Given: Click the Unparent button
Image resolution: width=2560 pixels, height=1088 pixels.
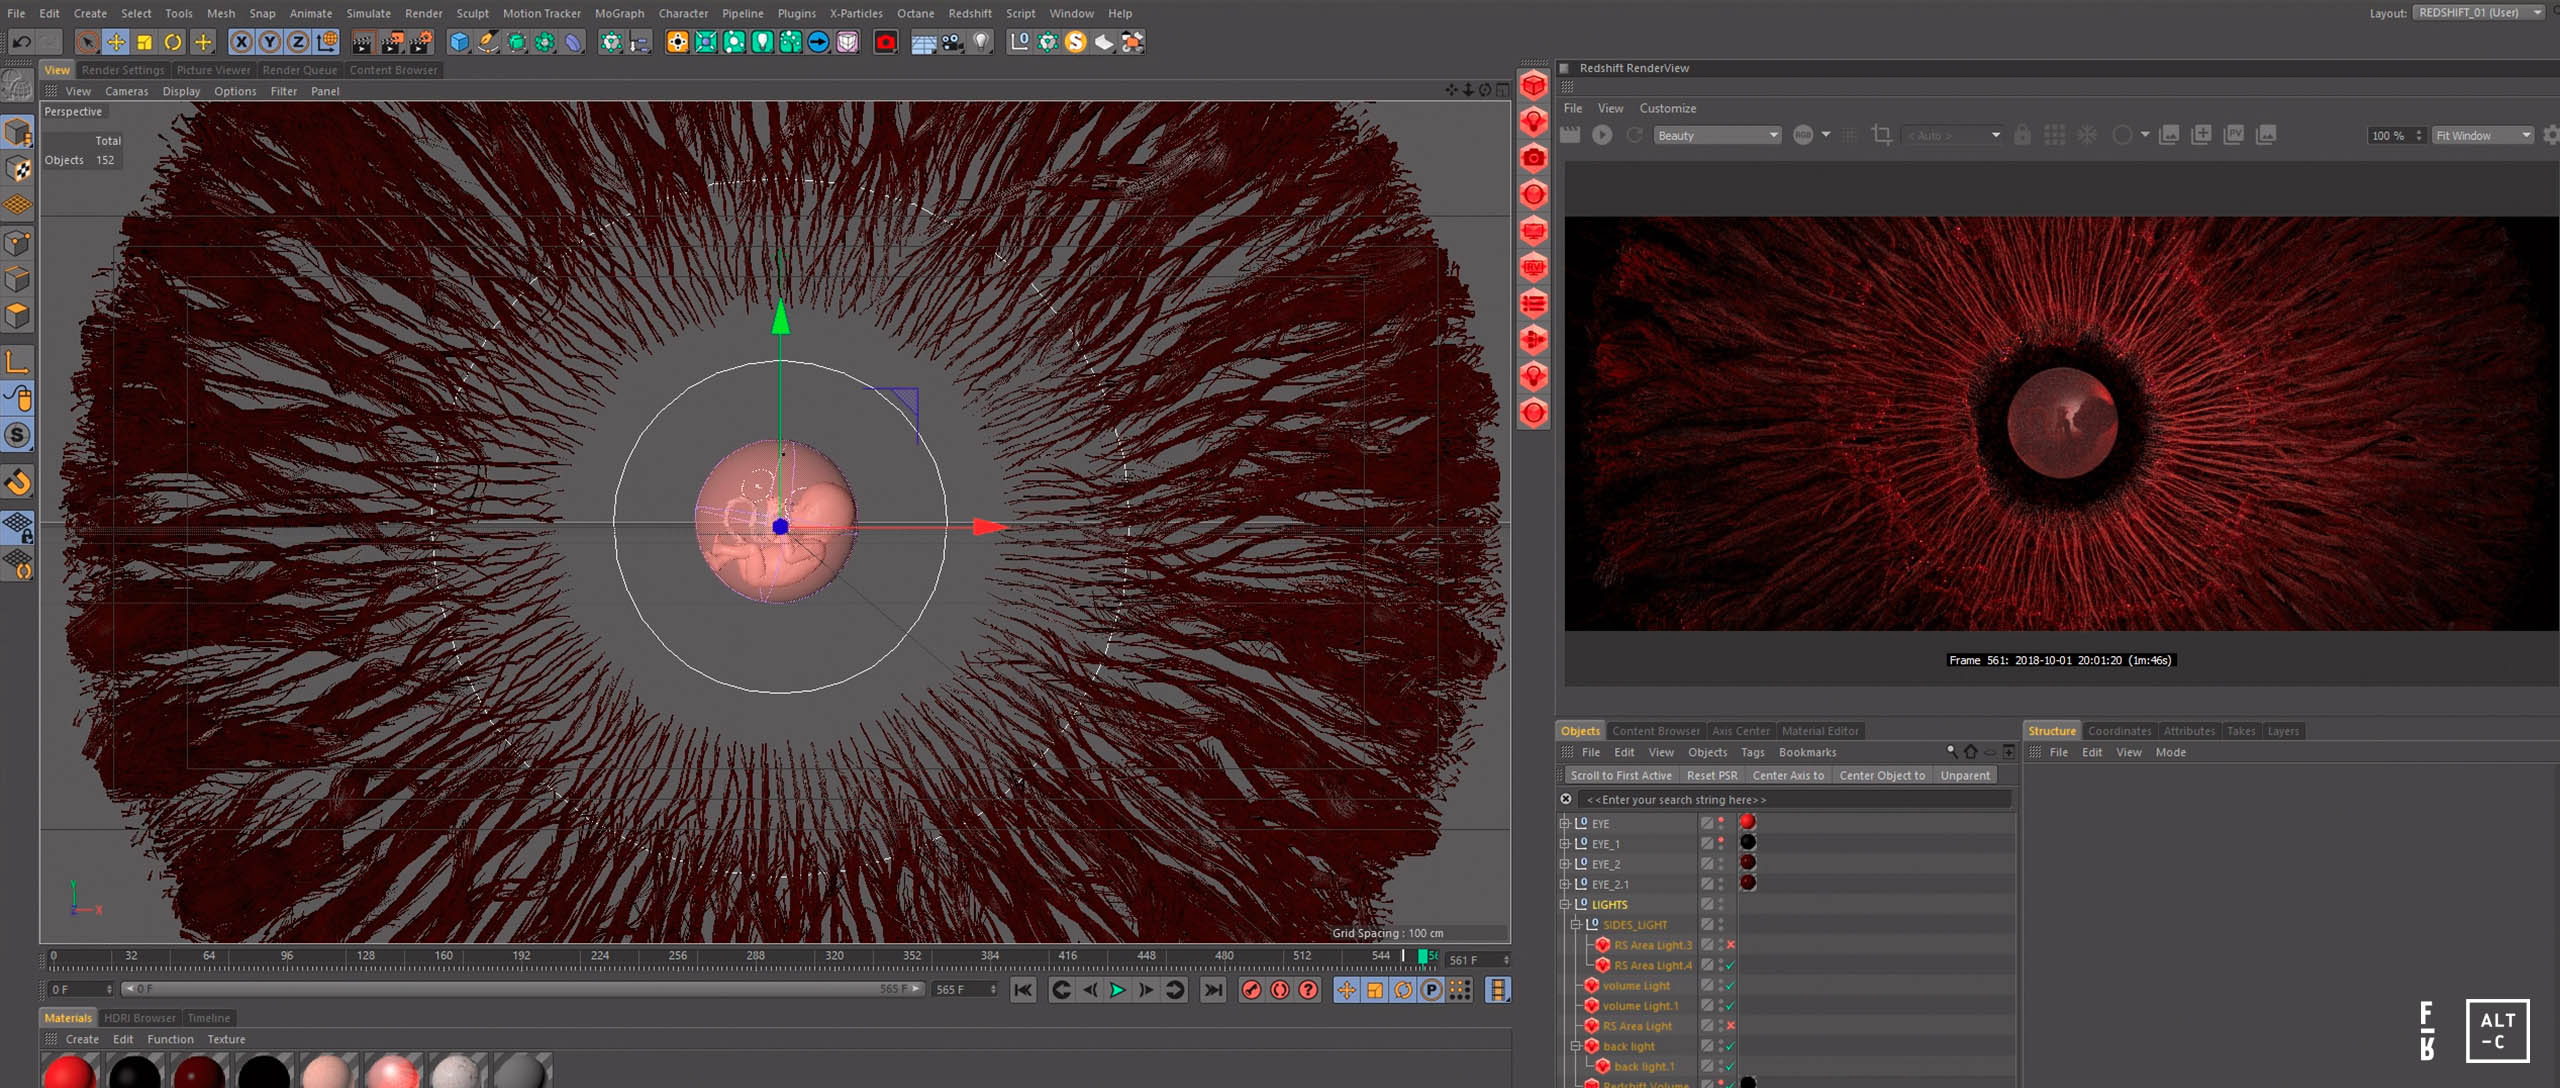Looking at the screenshot, I should [1965, 776].
